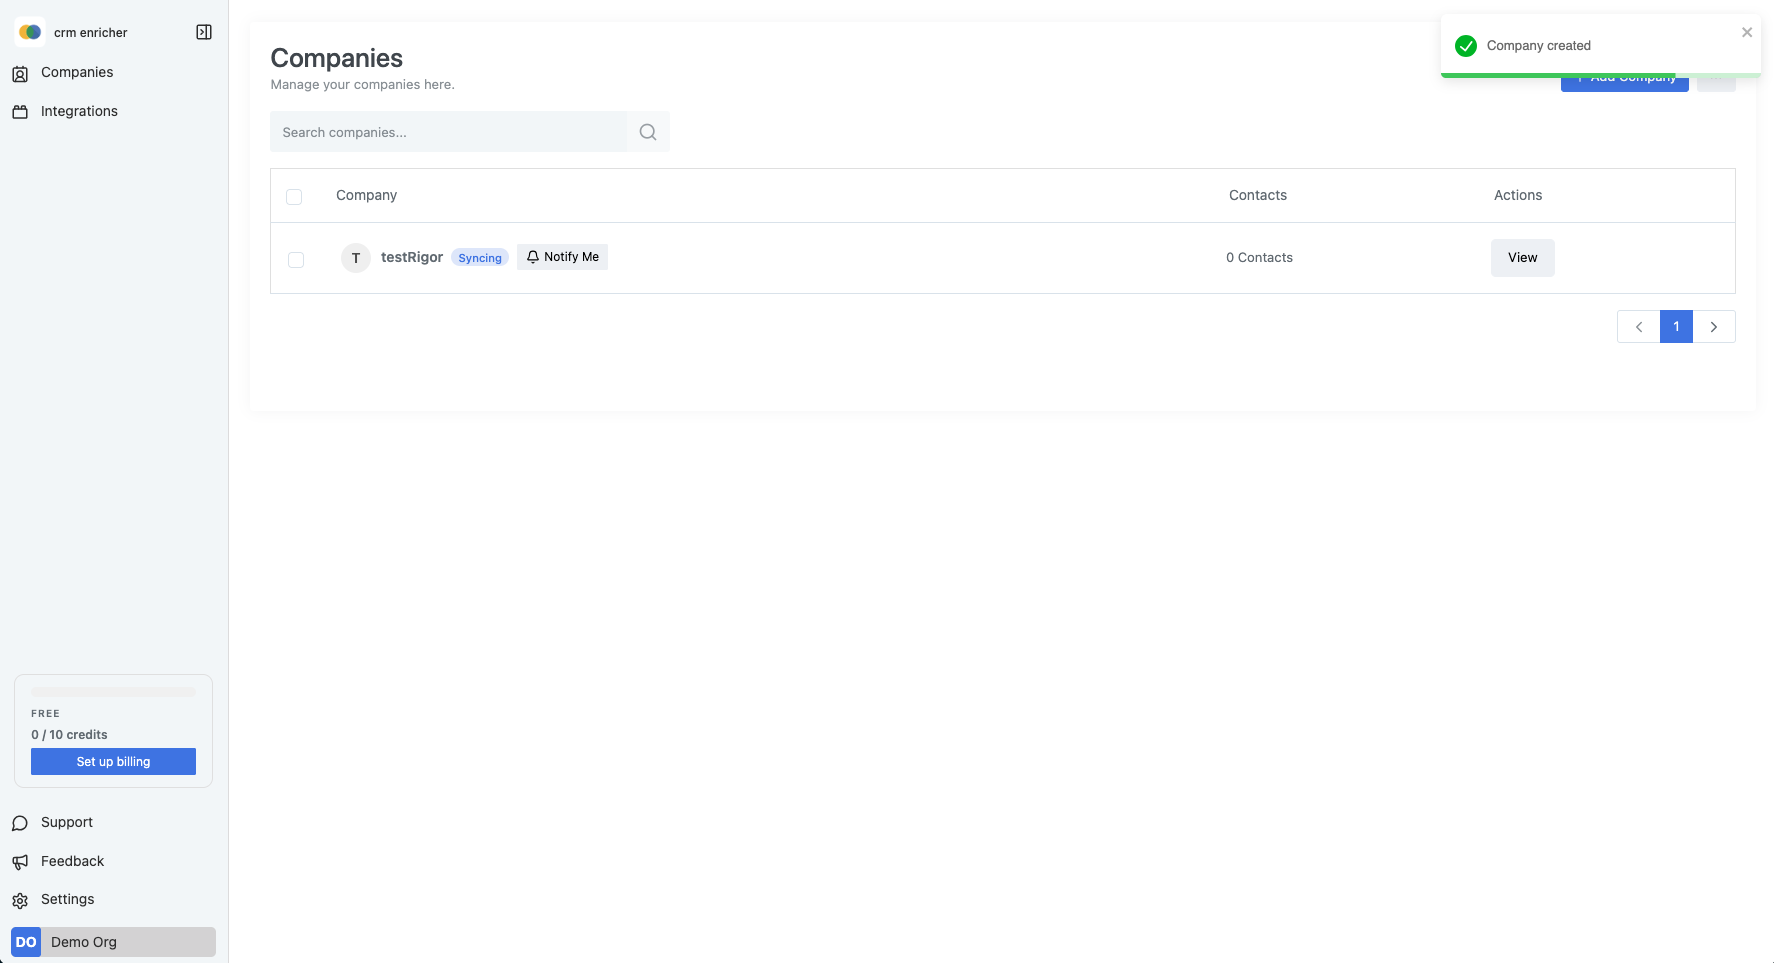The image size is (1774, 963).
Task: Open Companies in the sidebar
Action: pyautogui.click(x=77, y=72)
